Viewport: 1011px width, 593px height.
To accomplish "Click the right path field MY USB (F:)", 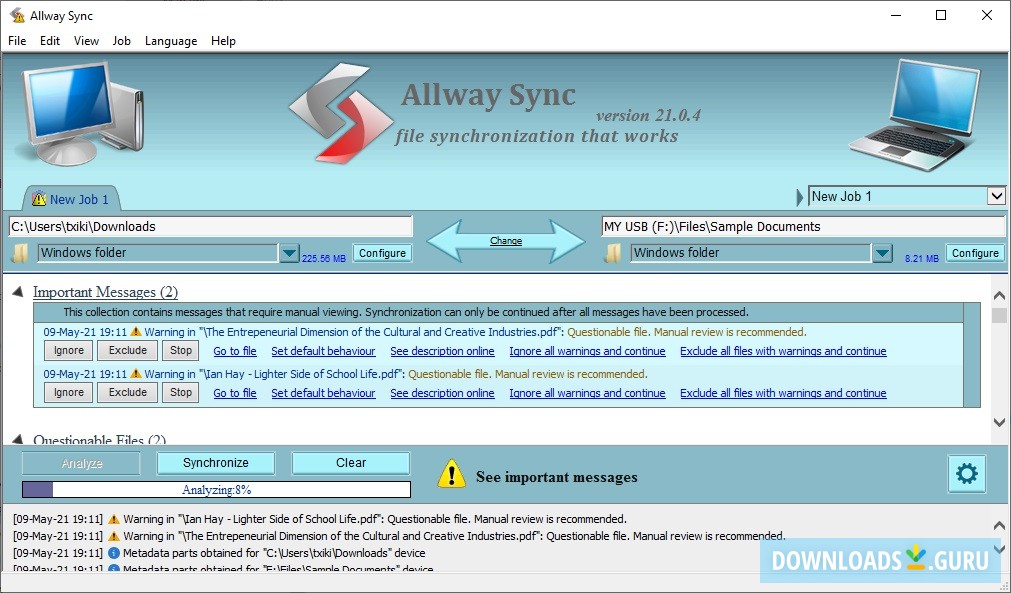I will [x=803, y=226].
